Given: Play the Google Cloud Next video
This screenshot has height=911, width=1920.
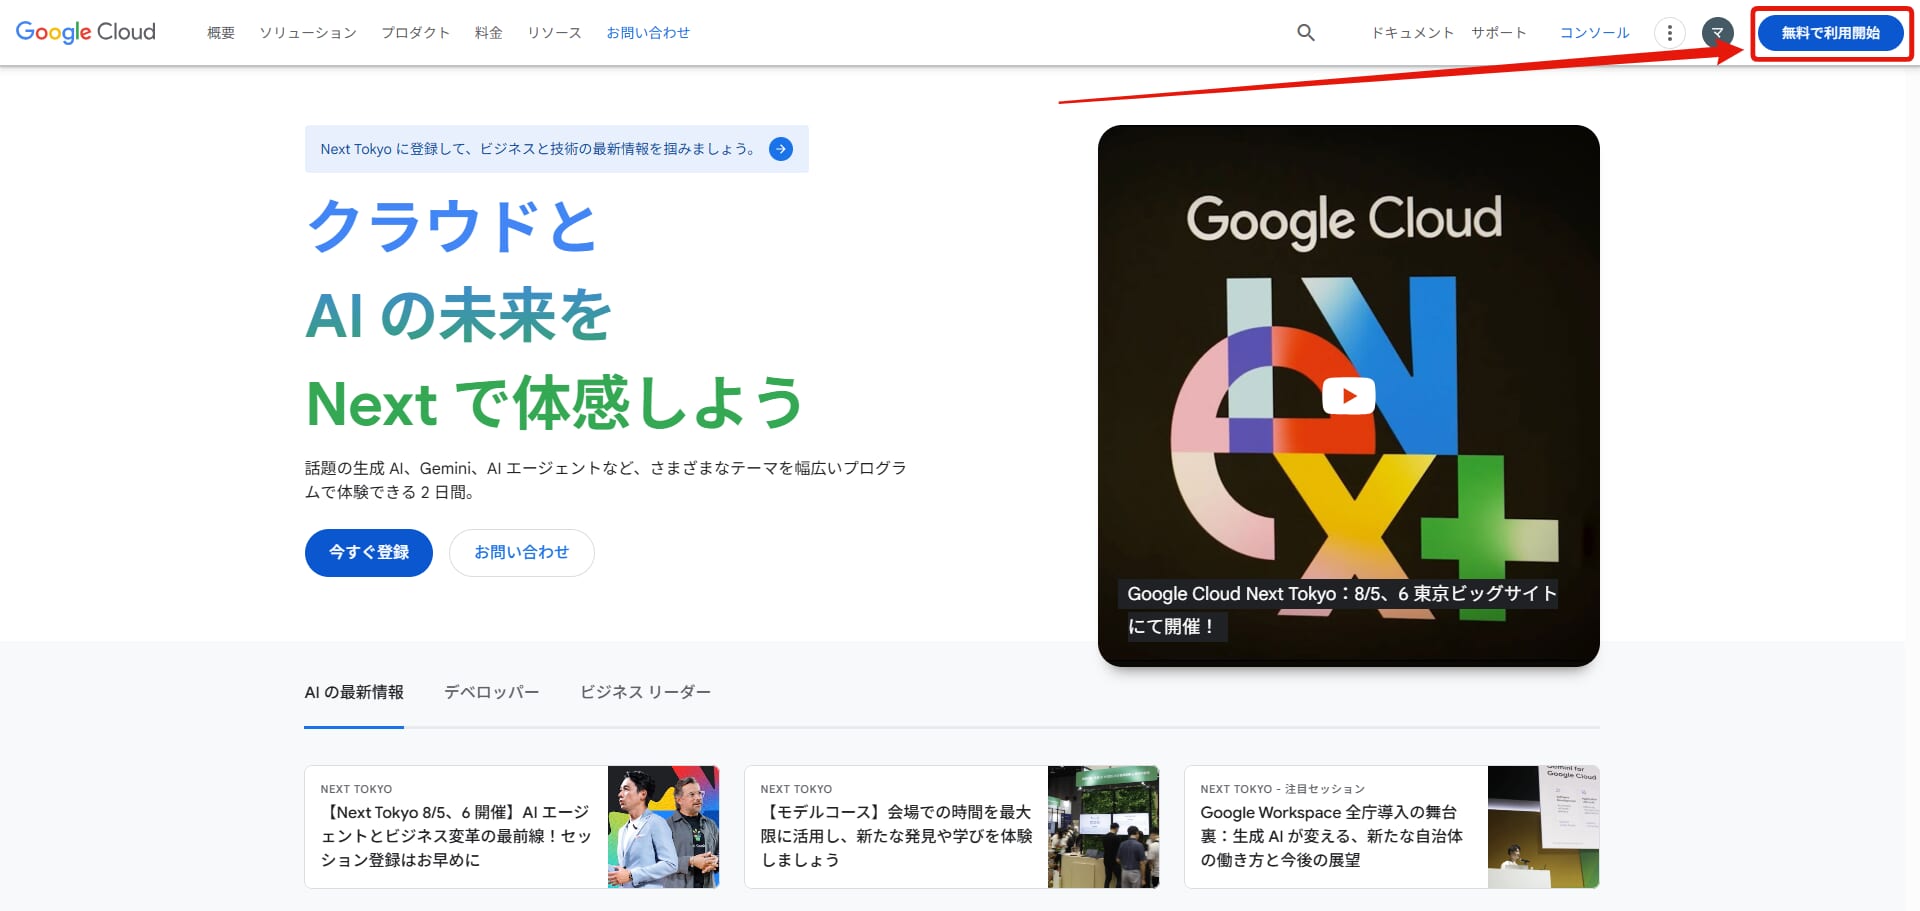Looking at the screenshot, I should (1348, 396).
